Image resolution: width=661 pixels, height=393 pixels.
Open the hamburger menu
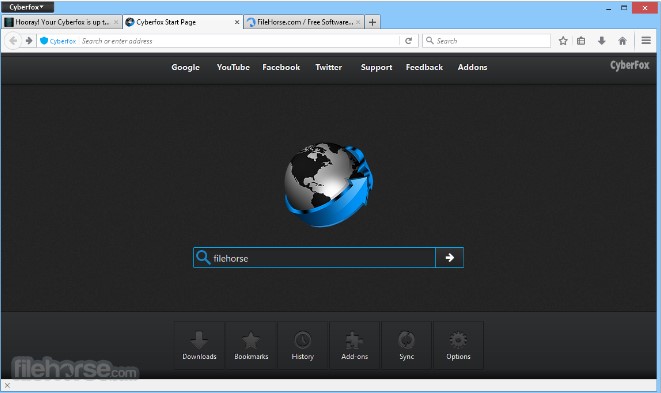point(646,40)
